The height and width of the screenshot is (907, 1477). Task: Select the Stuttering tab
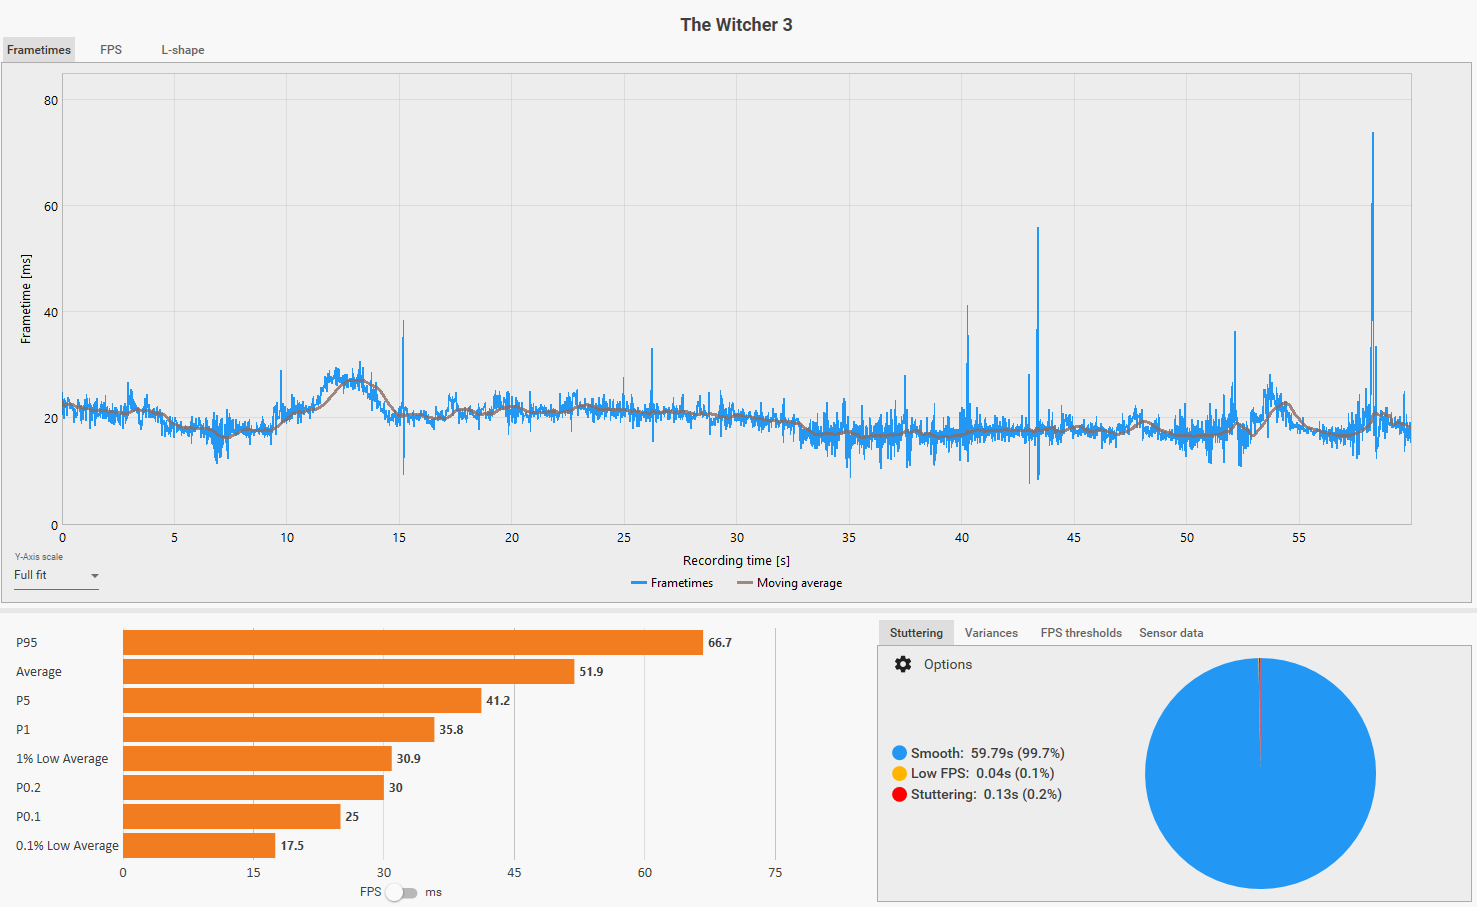916,633
